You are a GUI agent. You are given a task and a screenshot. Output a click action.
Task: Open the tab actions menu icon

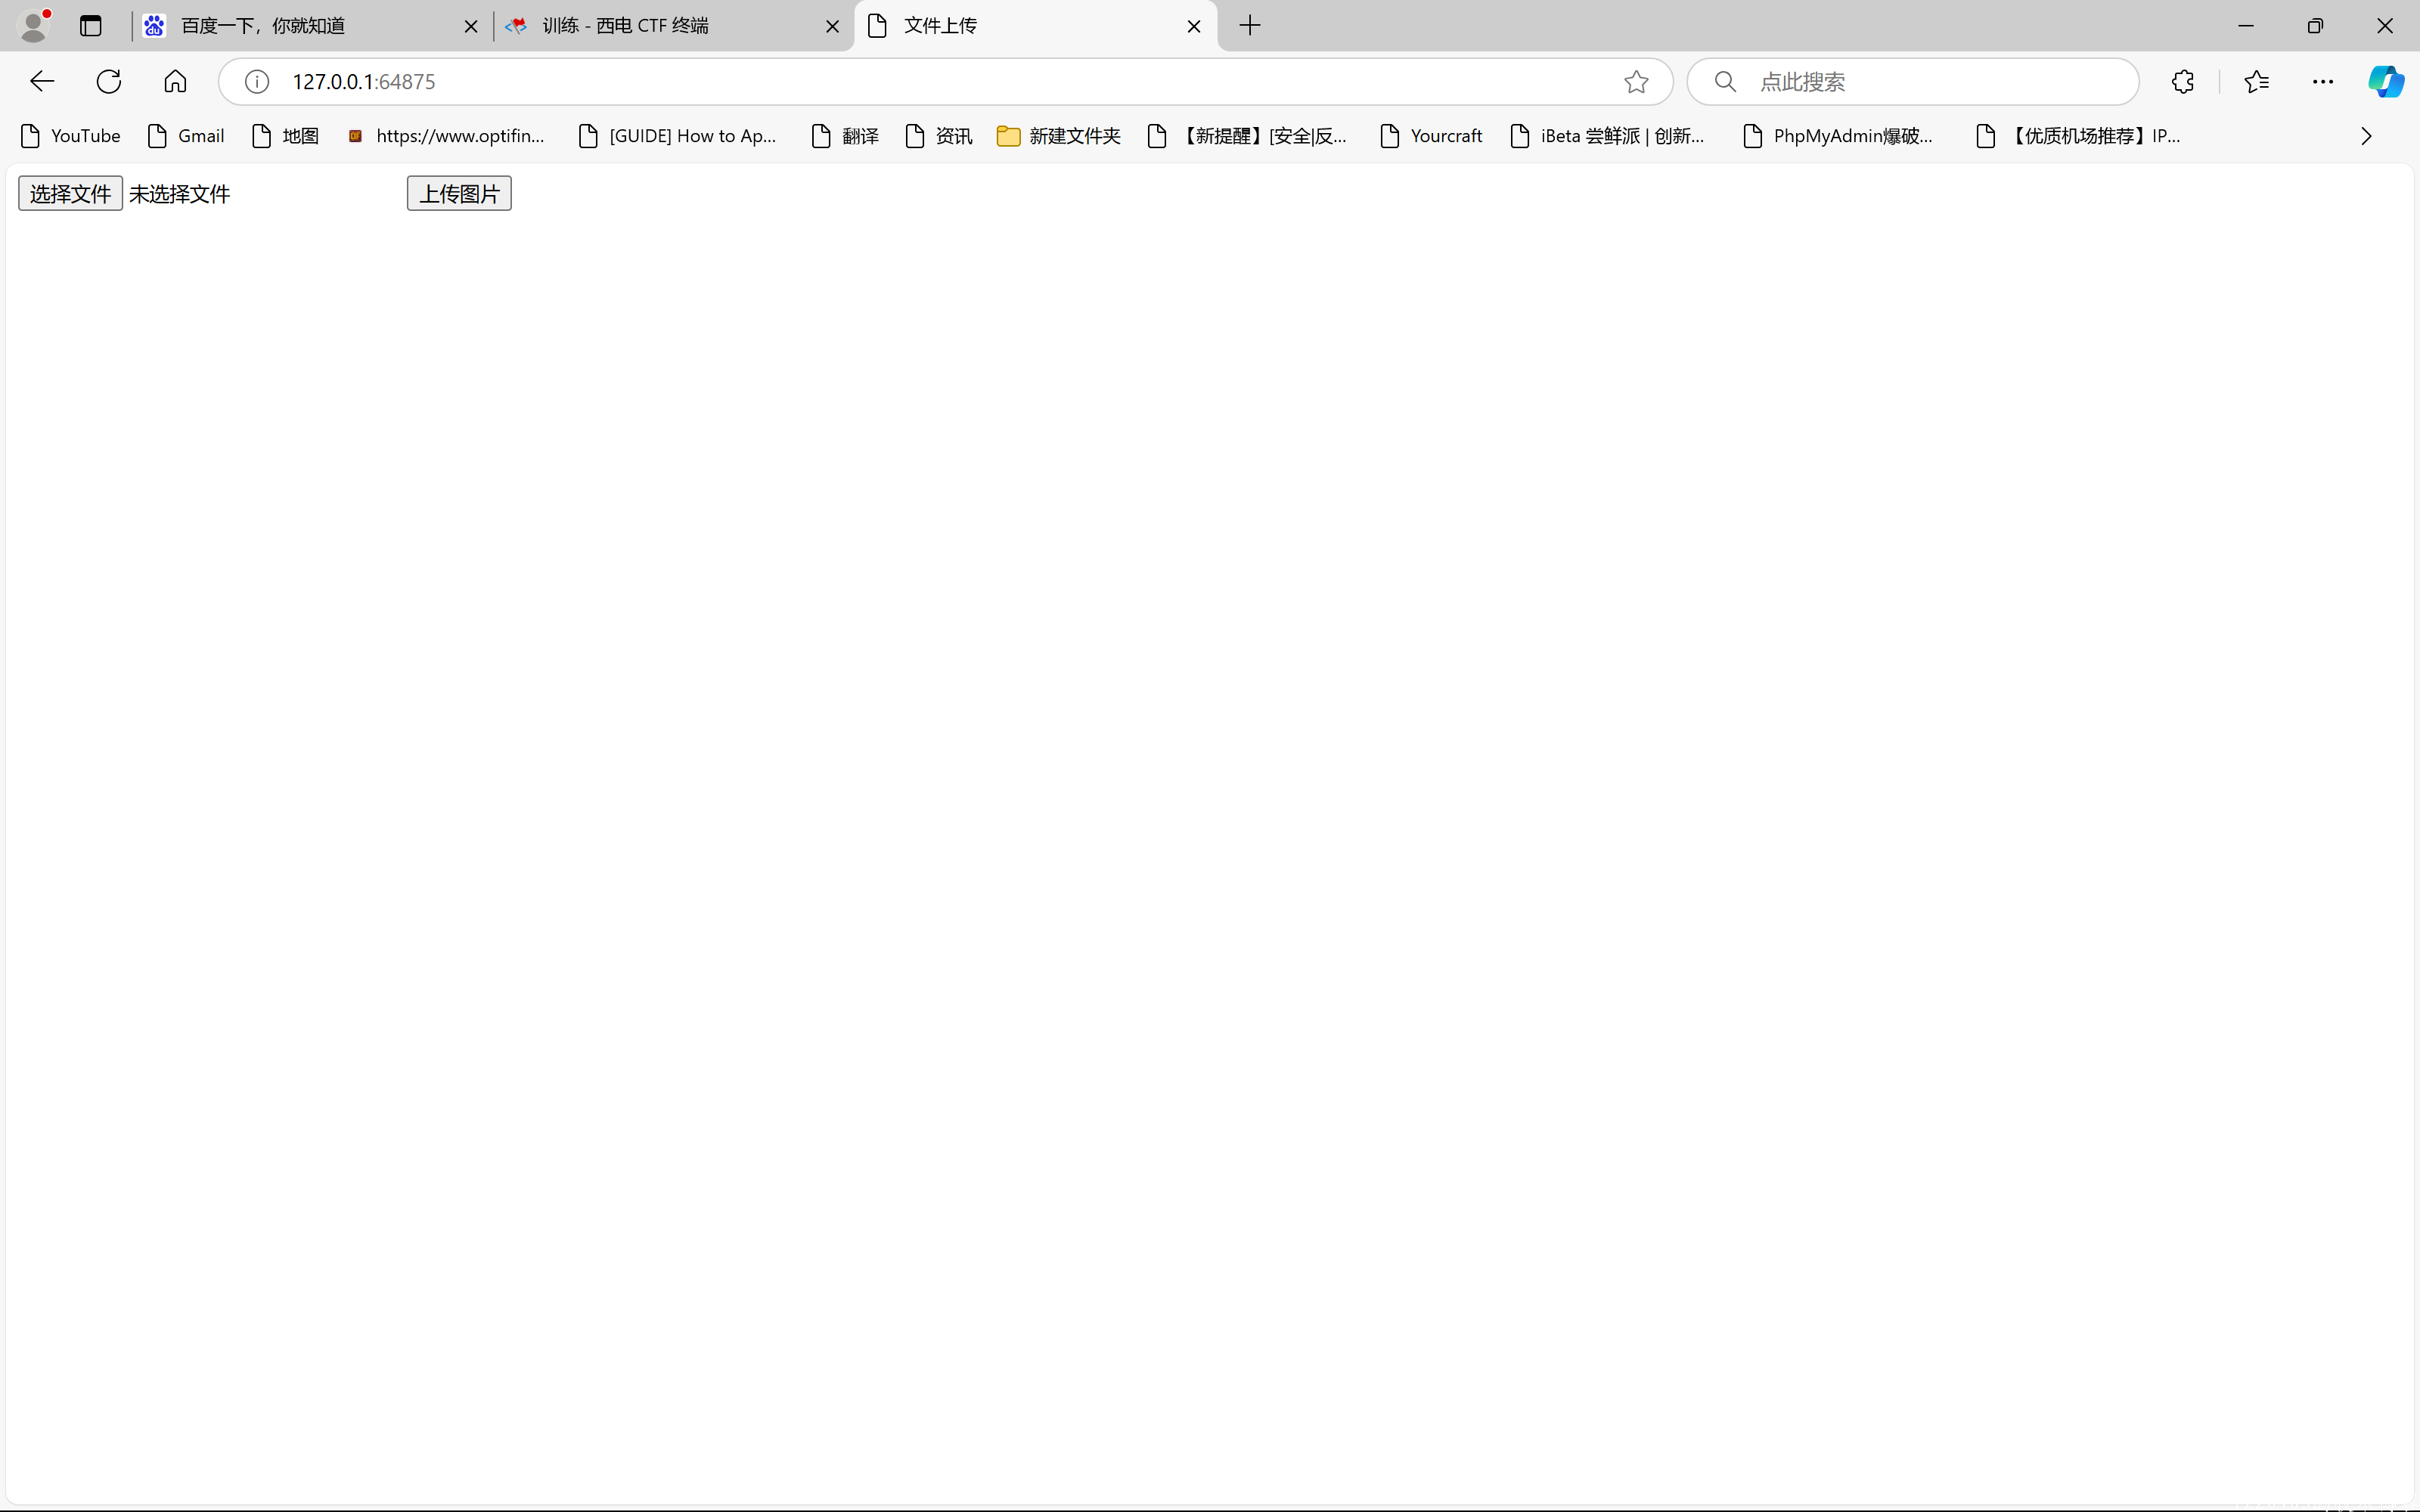tap(91, 26)
